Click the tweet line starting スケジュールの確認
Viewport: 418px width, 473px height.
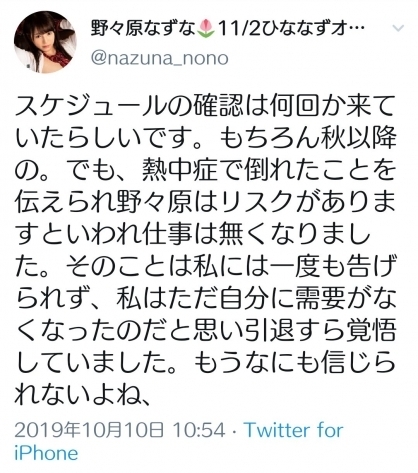(x=205, y=106)
